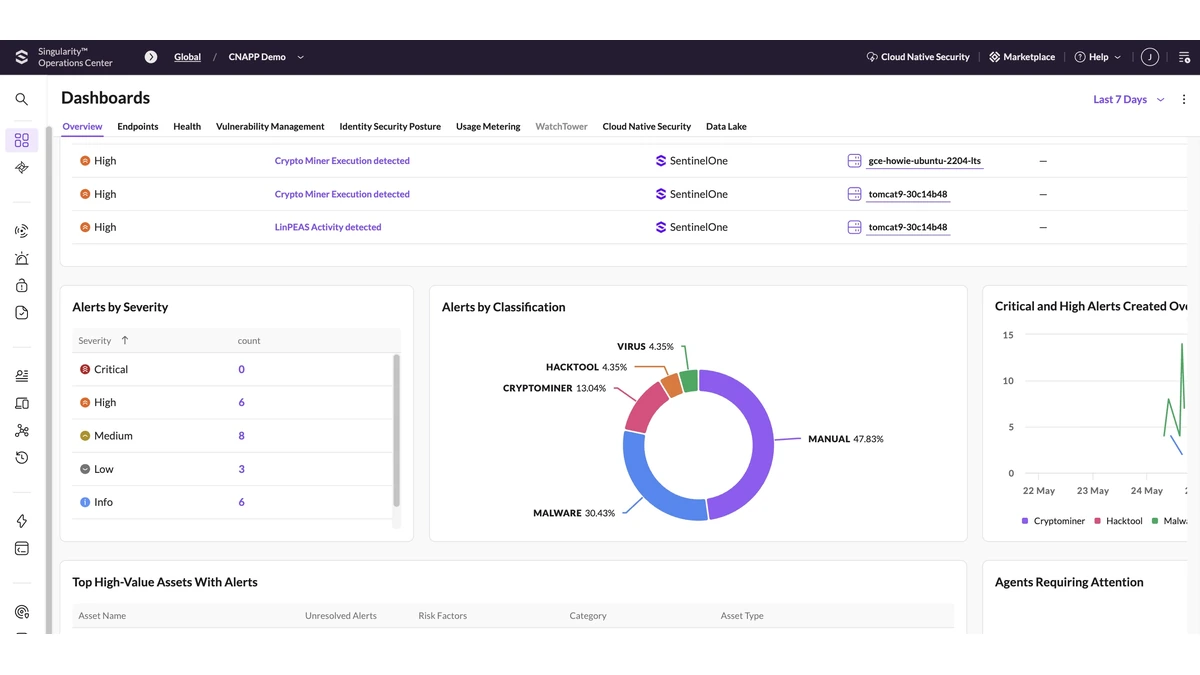Open the devices icon in the sidebar
This screenshot has width=1200, height=675.
22,403
